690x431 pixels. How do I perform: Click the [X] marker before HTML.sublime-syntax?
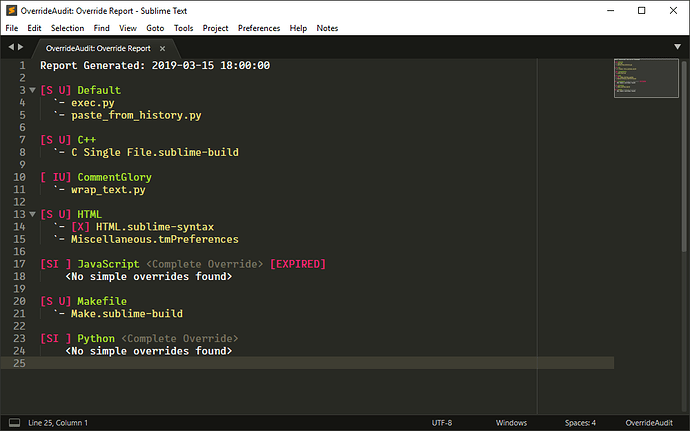pyautogui.click(x=81, y=227)
